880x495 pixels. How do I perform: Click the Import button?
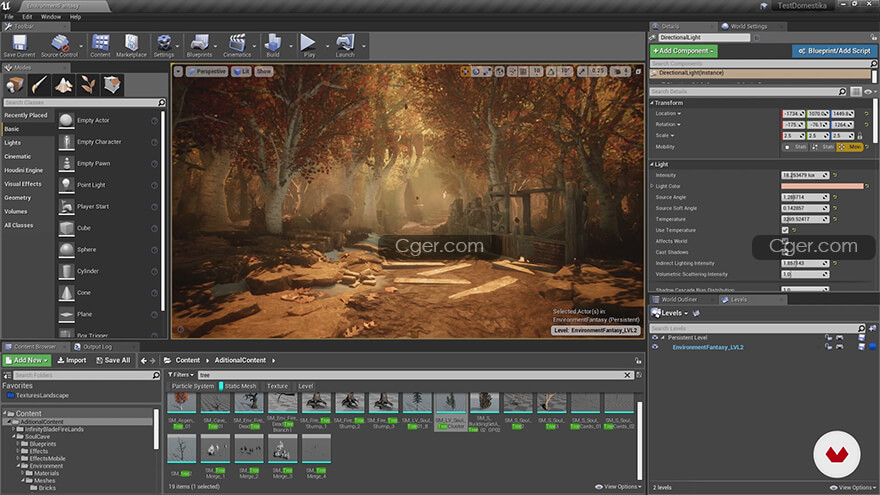click(72, 360)
